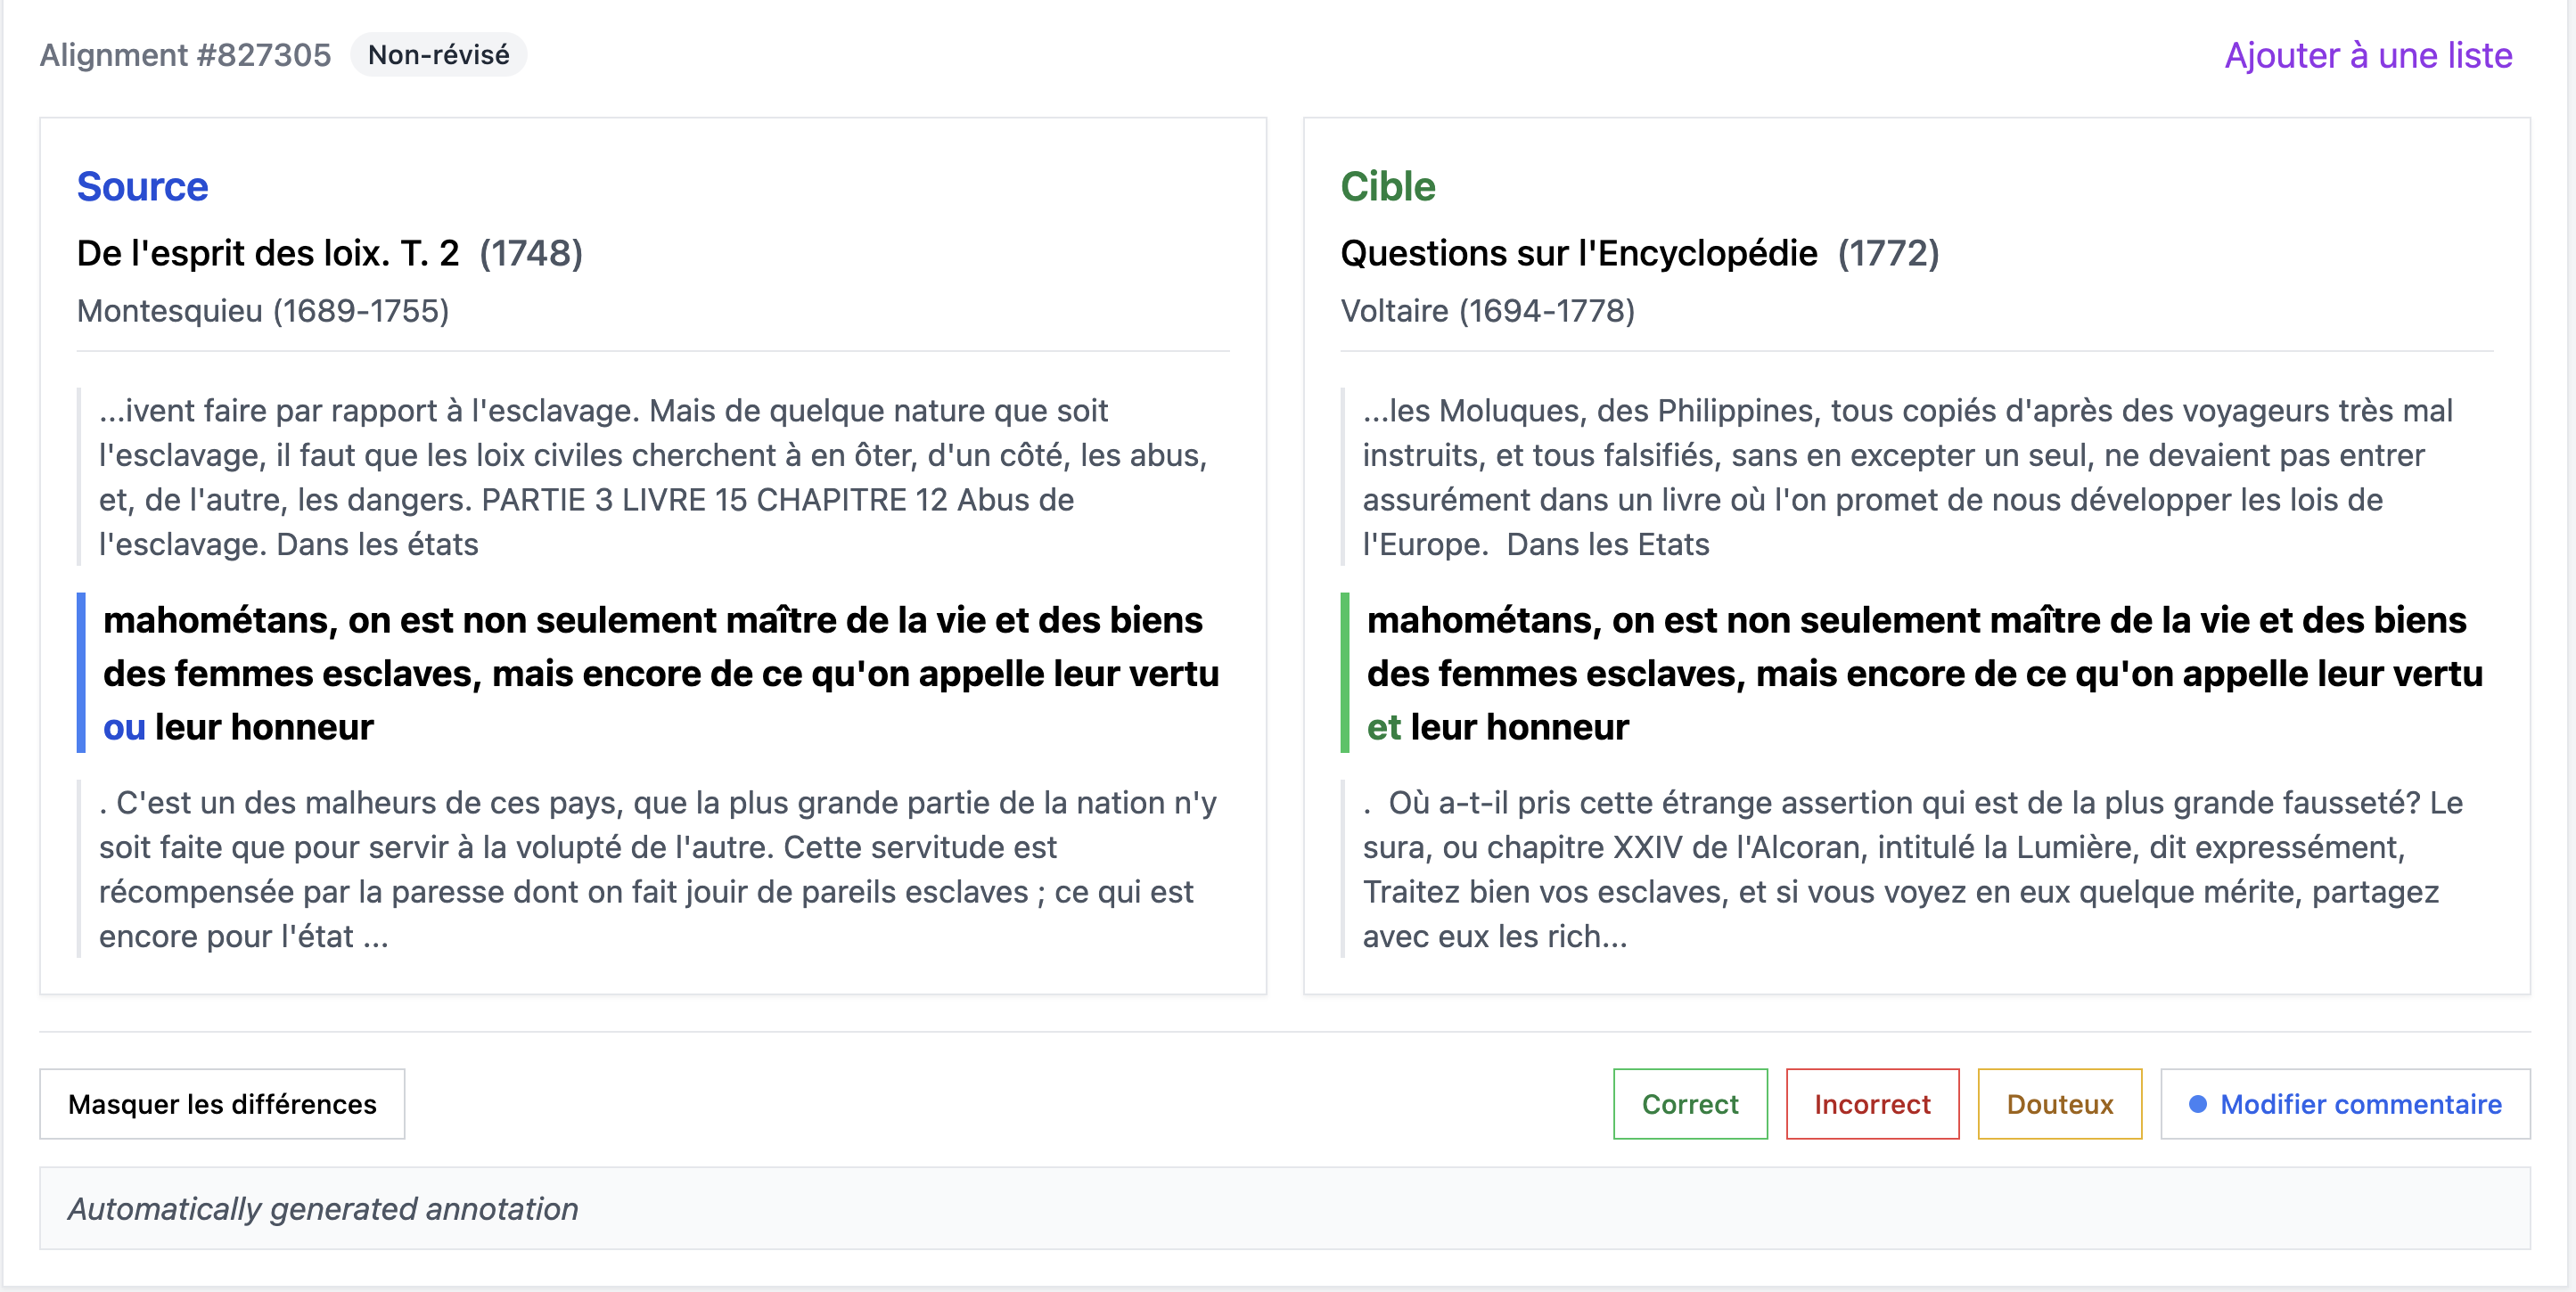The image size is (2576, 1292).
Task: Click highlighted green word 'et' in target
Action: 1383,727
